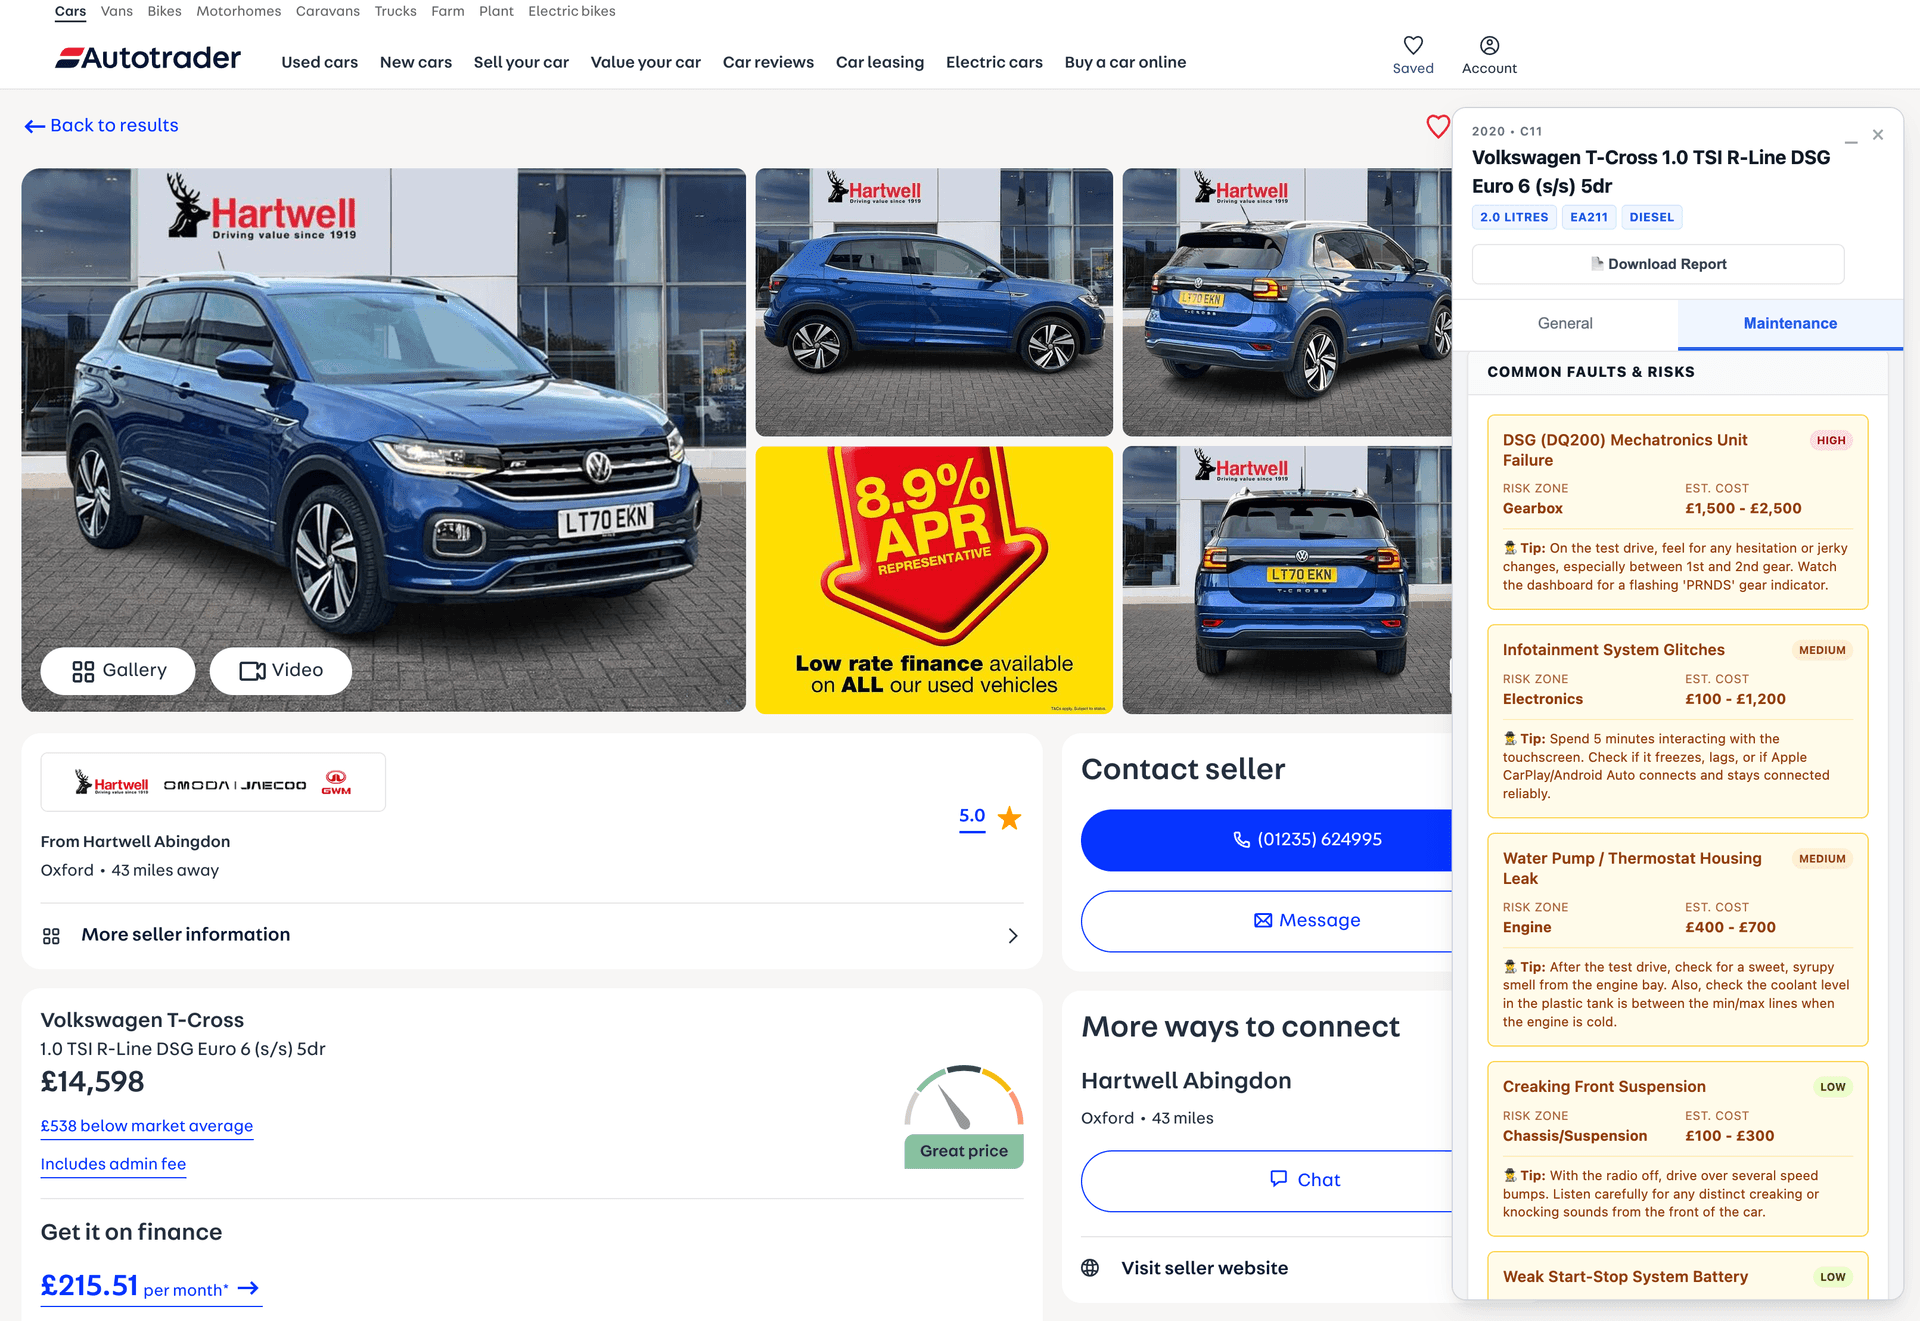Screen dimensions: 1920x1321
Task: Open the Account profile icon
Action: coord(1489,46)
